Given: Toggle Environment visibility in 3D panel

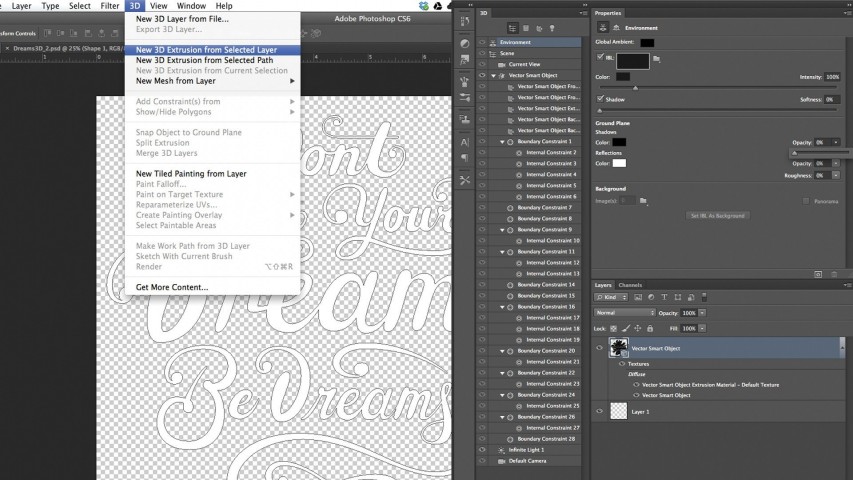Looking at the screenshot, I should pyautogui.click(x=482, y=42).
